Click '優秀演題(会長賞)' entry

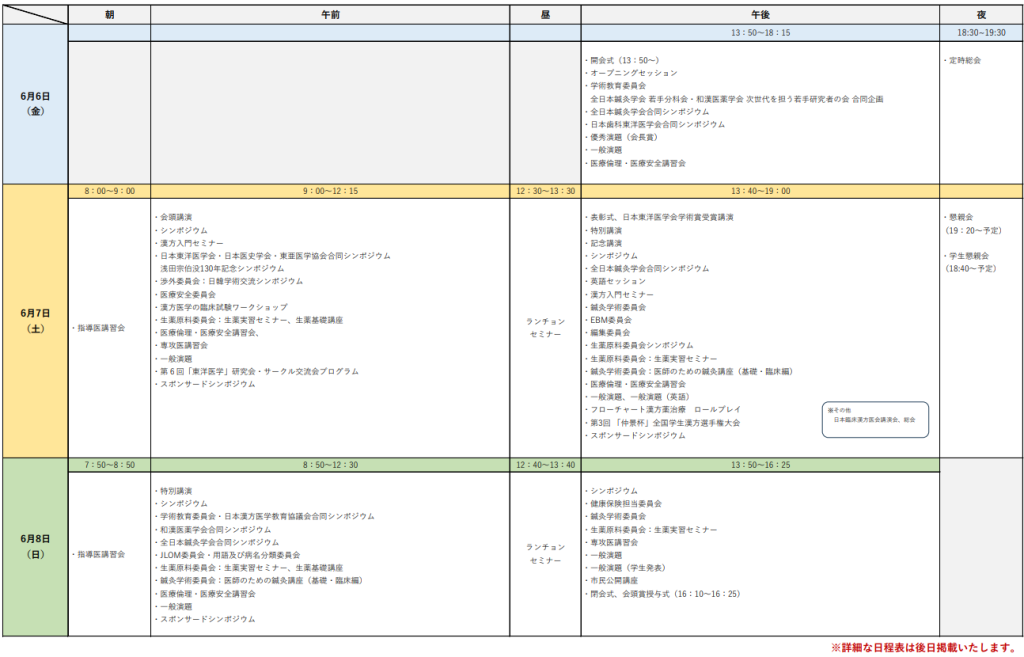coord(622,137)
